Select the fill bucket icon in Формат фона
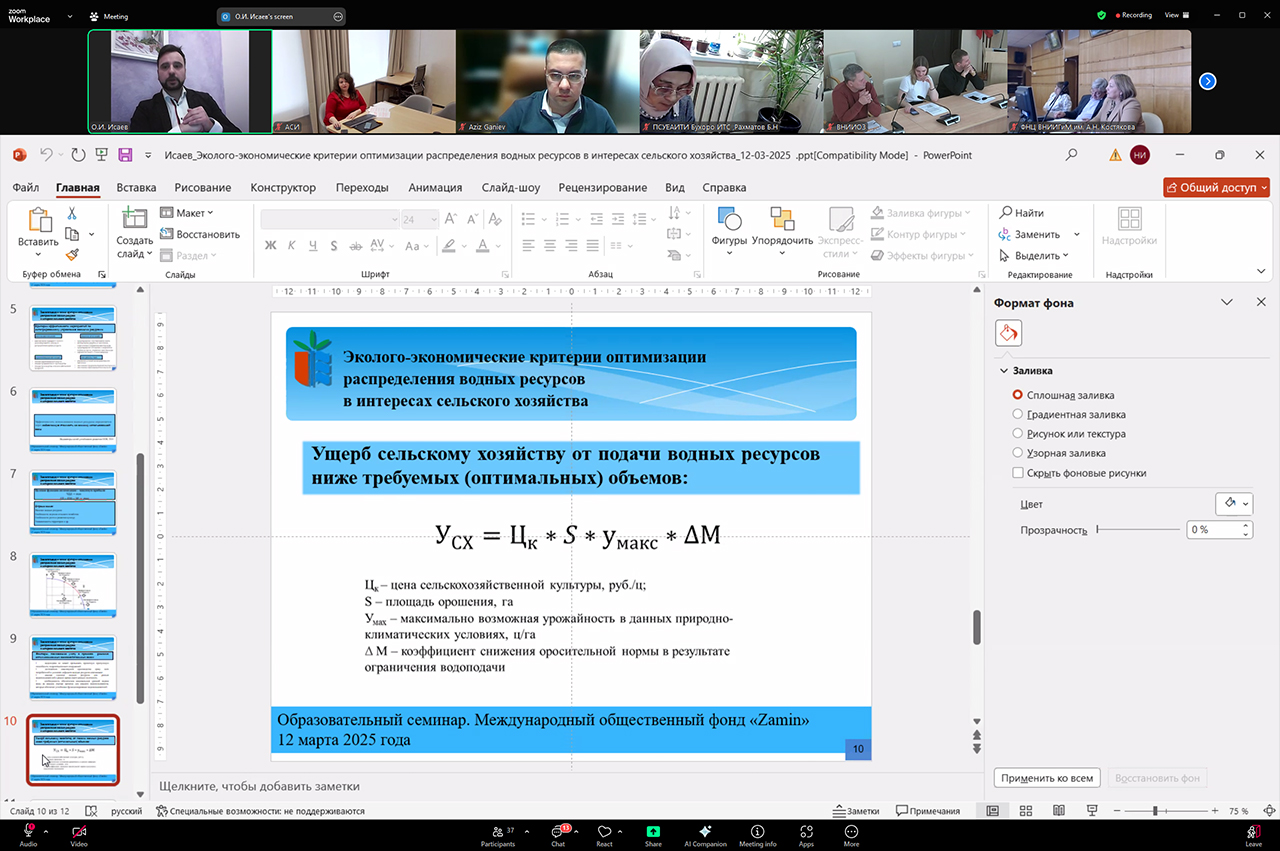The image size is (1280, 851). 1008,333
